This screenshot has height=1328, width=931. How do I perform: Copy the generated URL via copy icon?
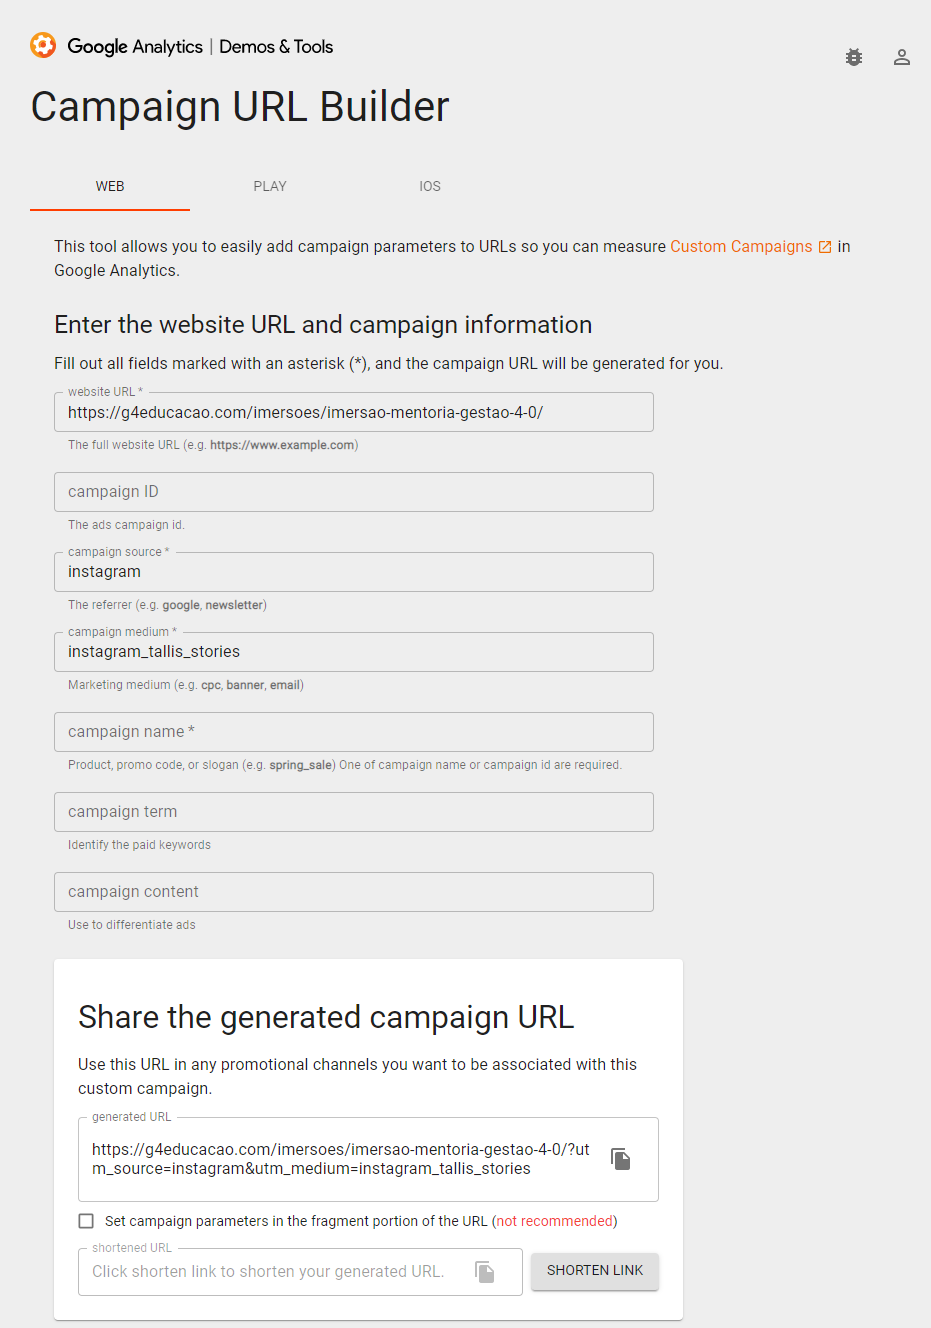click(x=621, y=1159)
